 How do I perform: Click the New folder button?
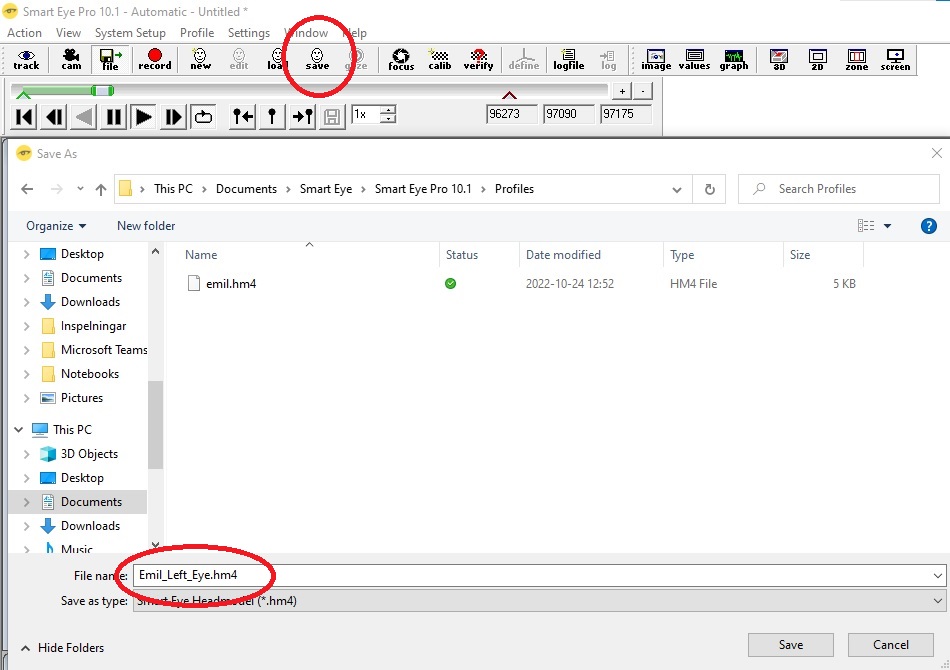coord(146,226)
